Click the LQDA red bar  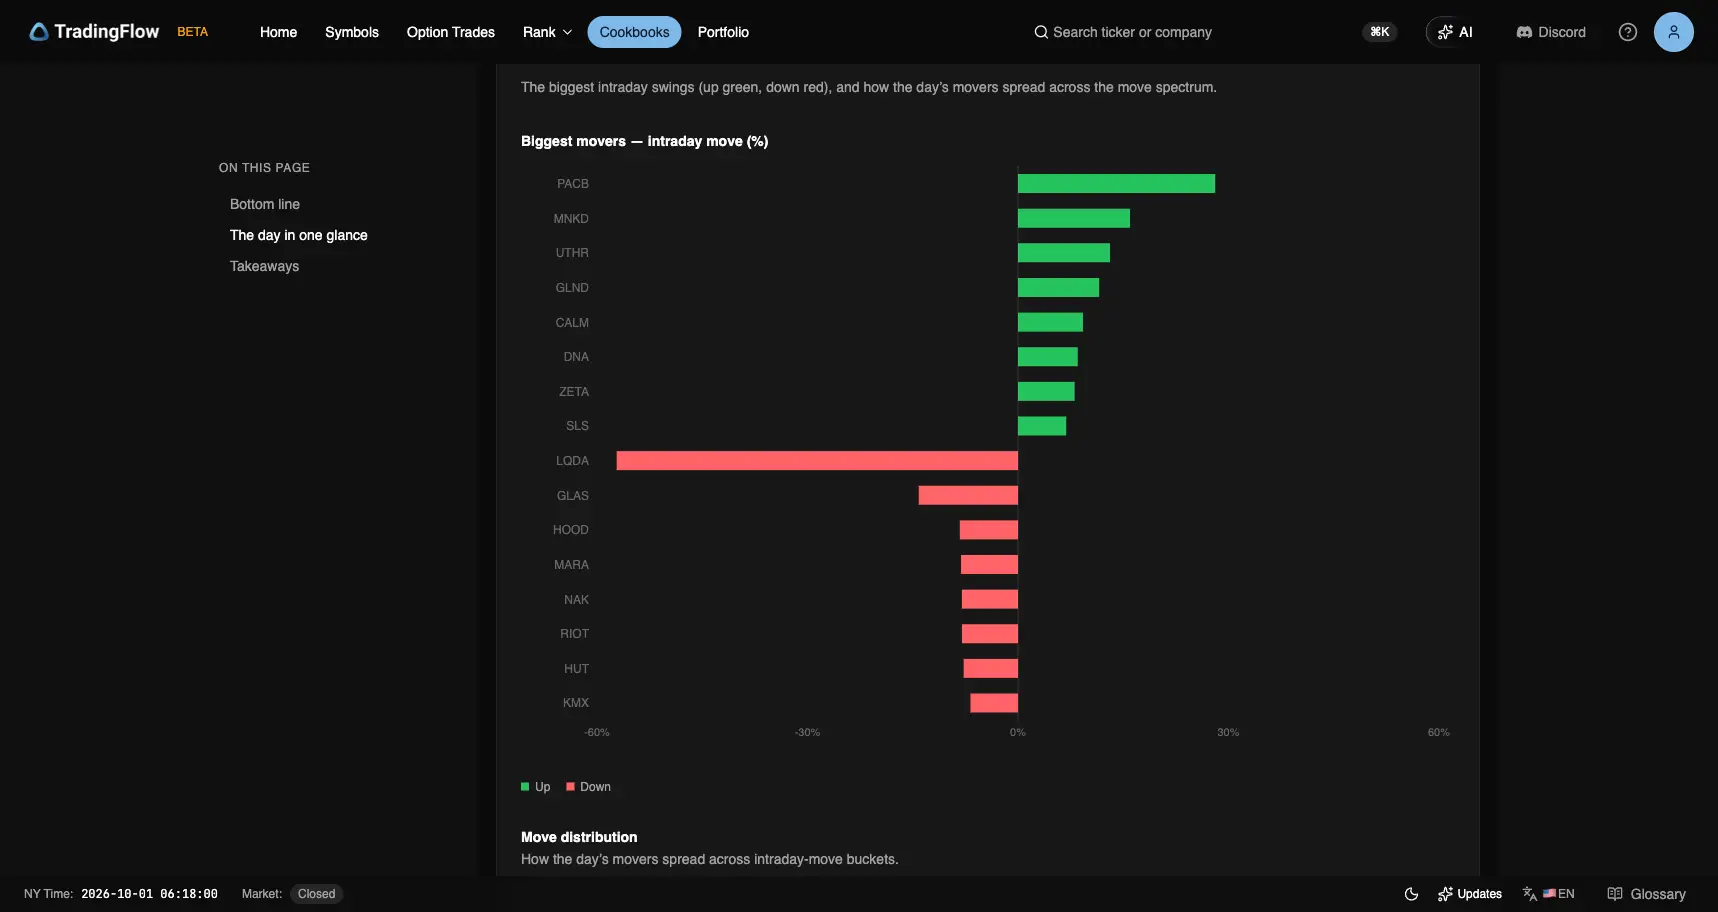(817, 461)
